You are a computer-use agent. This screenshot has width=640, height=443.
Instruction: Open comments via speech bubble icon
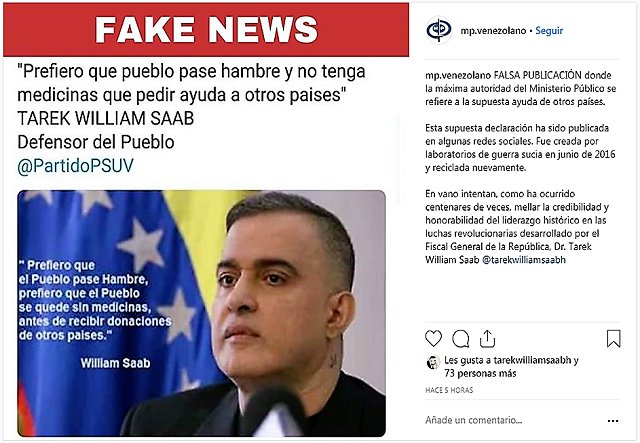(x=461, y=339)
